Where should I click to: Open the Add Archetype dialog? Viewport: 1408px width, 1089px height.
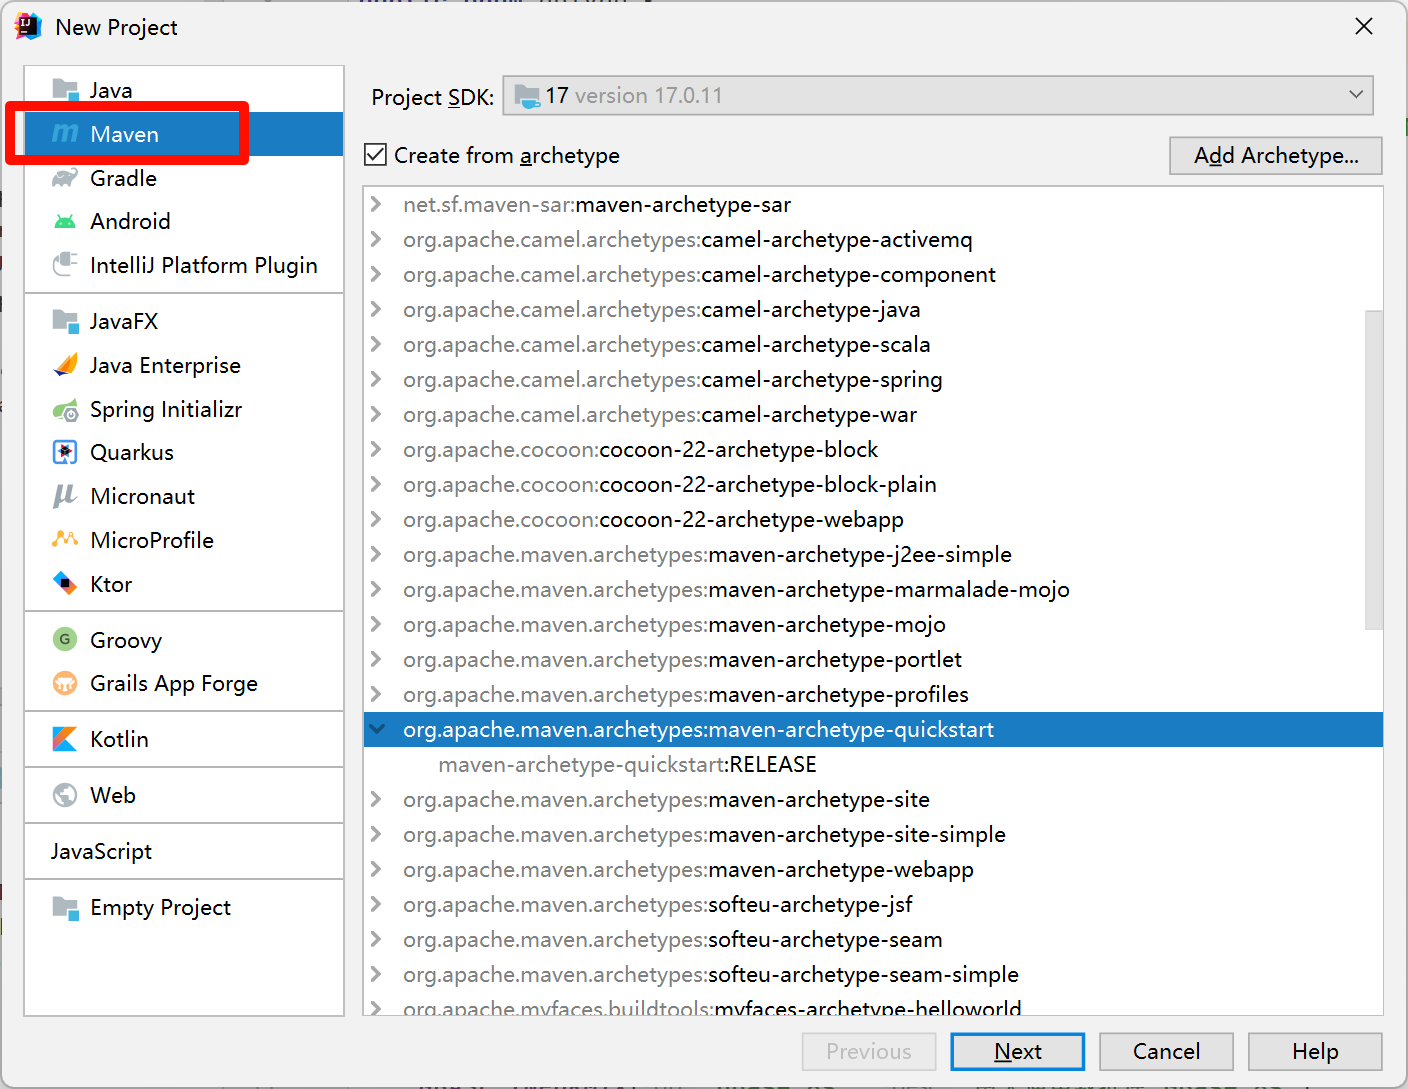[x=1276, y=156]
